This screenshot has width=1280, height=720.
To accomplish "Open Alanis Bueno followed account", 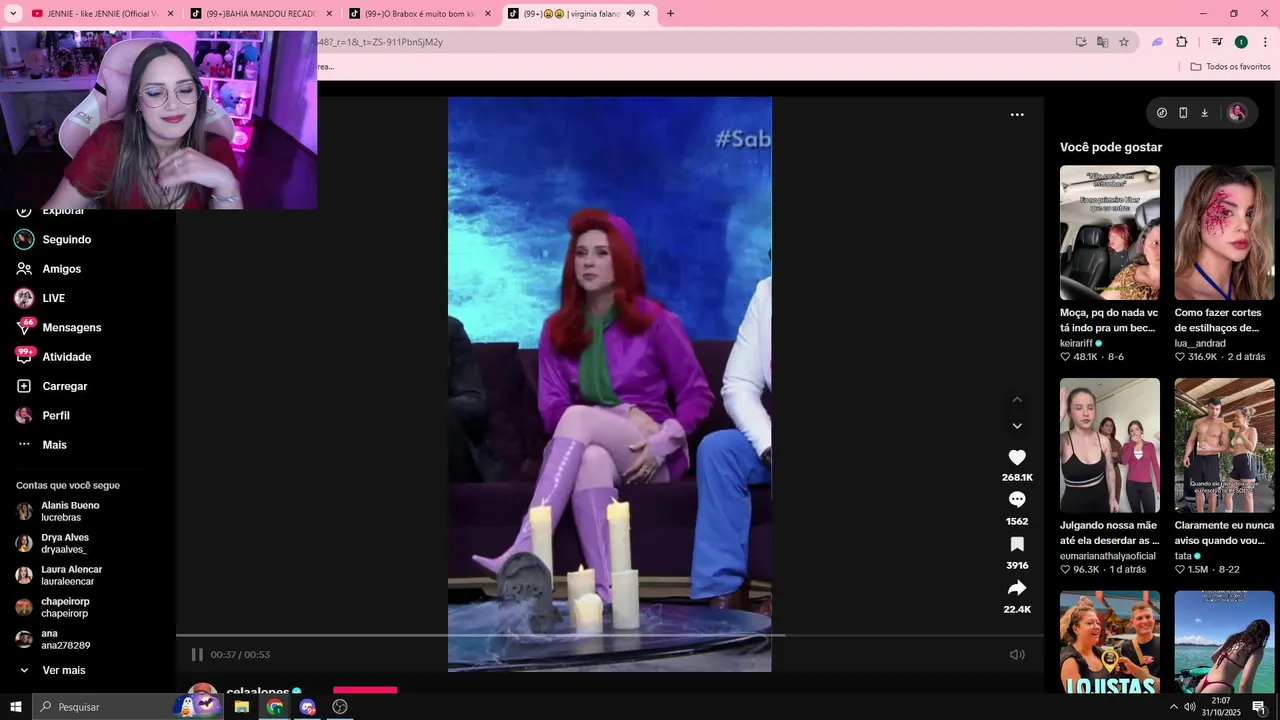I will click(70, 511).
